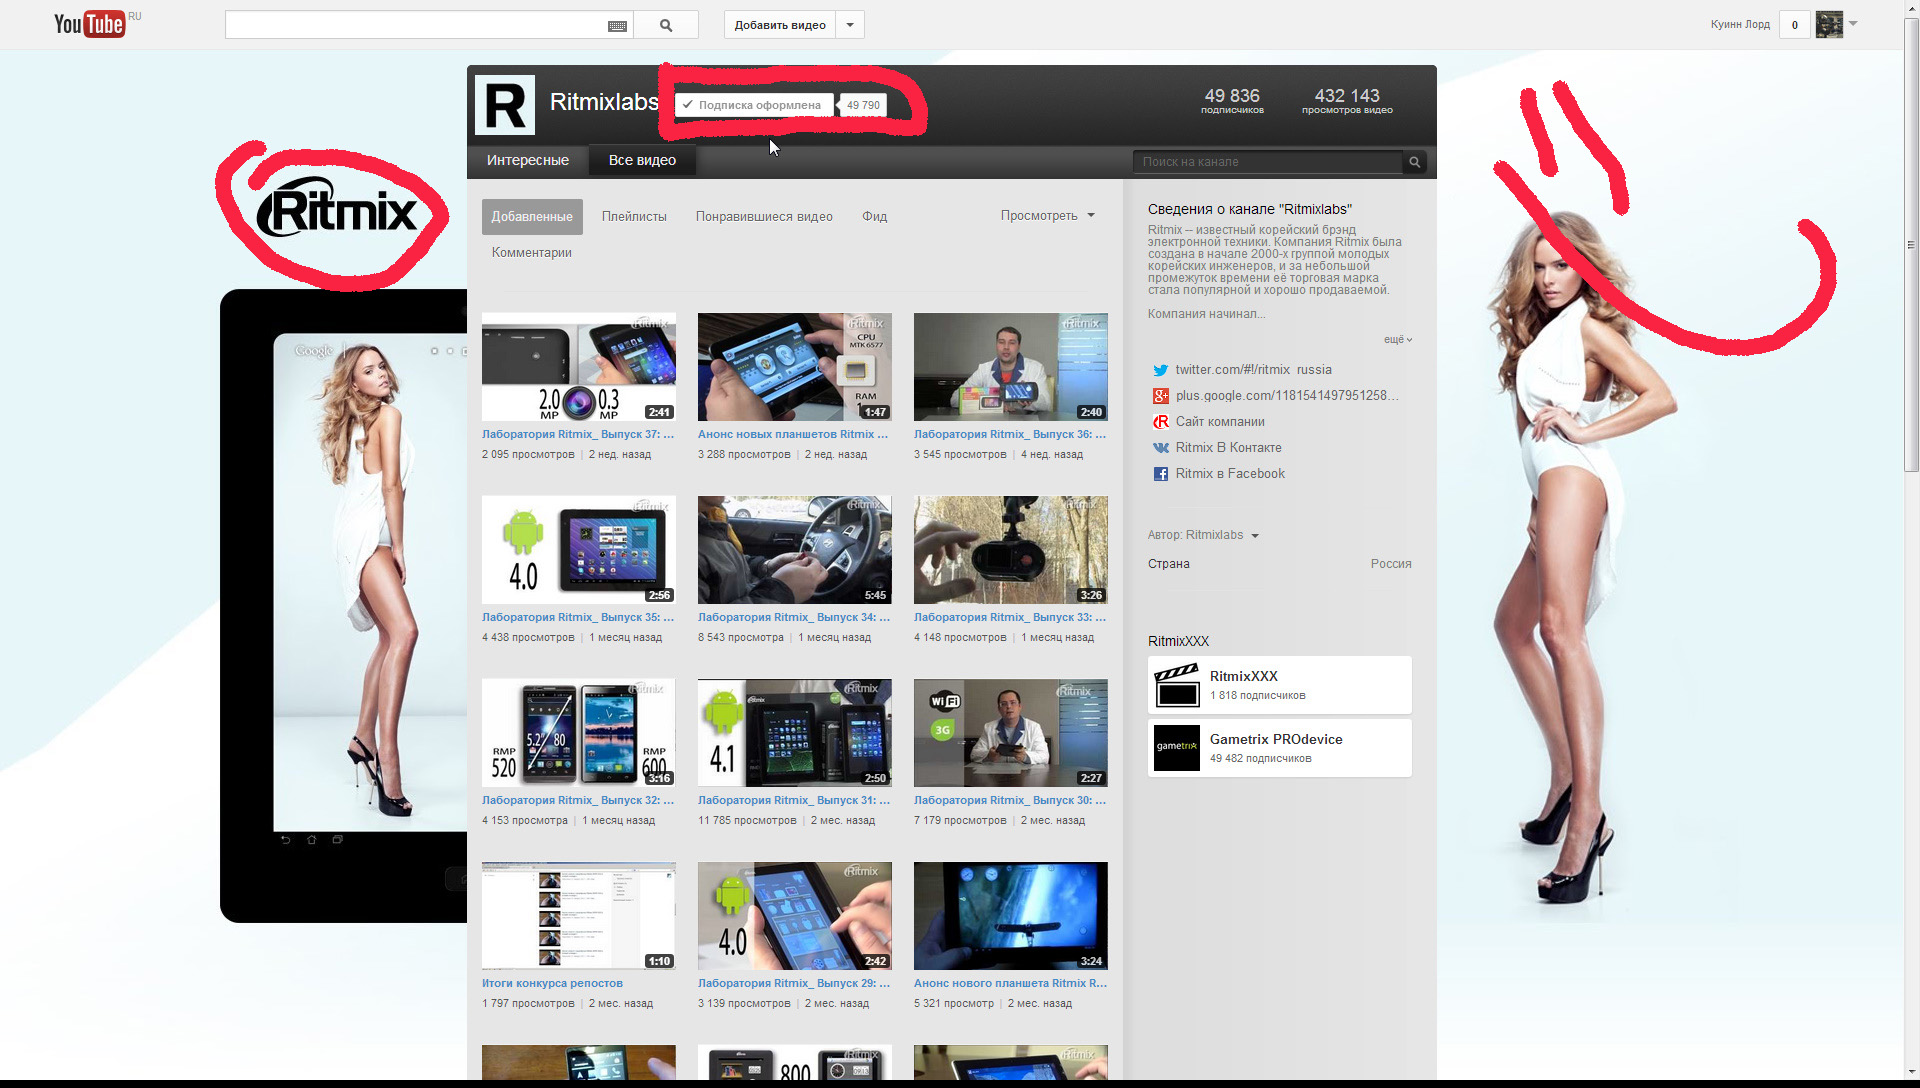The height and width of the screenshot is (1088, 1920).
Task: Click the Ritmixlabs R channel avatar
Action: pos(505,105)
